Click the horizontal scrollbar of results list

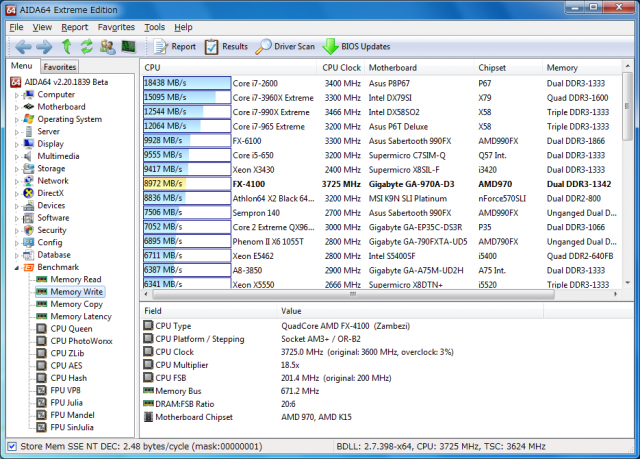(353, 294)
